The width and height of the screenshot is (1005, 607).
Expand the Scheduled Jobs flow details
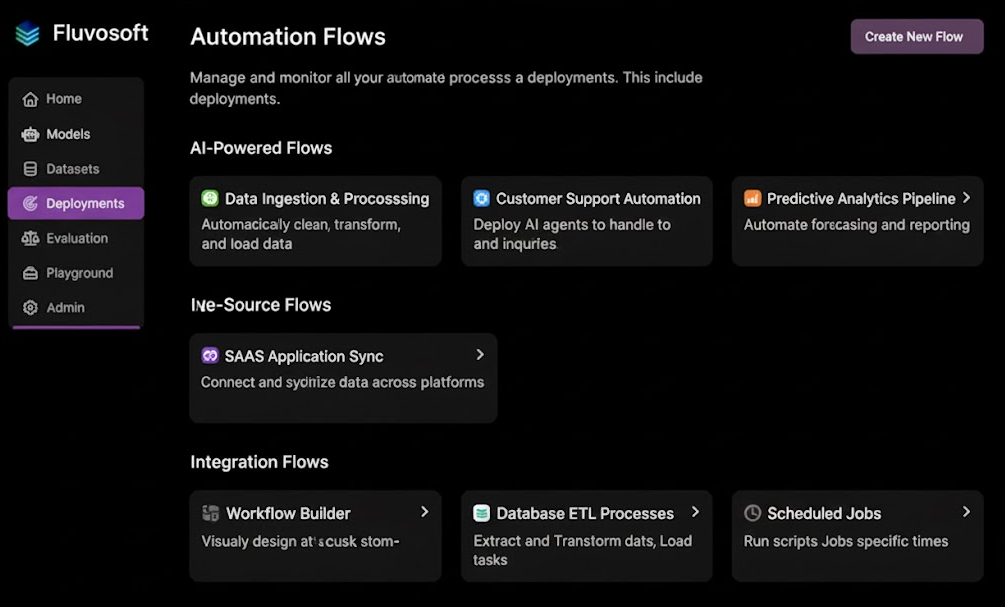pyautogui.click(x=964, y=511)
